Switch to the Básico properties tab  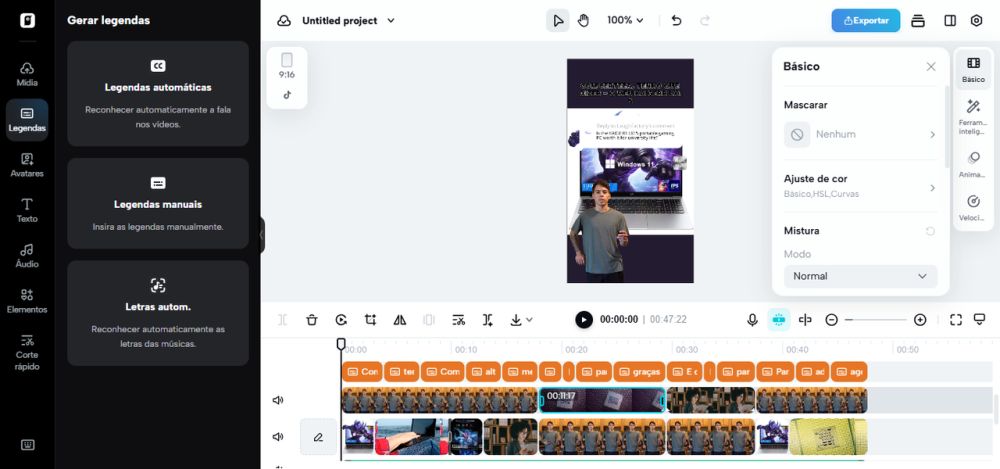(x=973, y=70)
